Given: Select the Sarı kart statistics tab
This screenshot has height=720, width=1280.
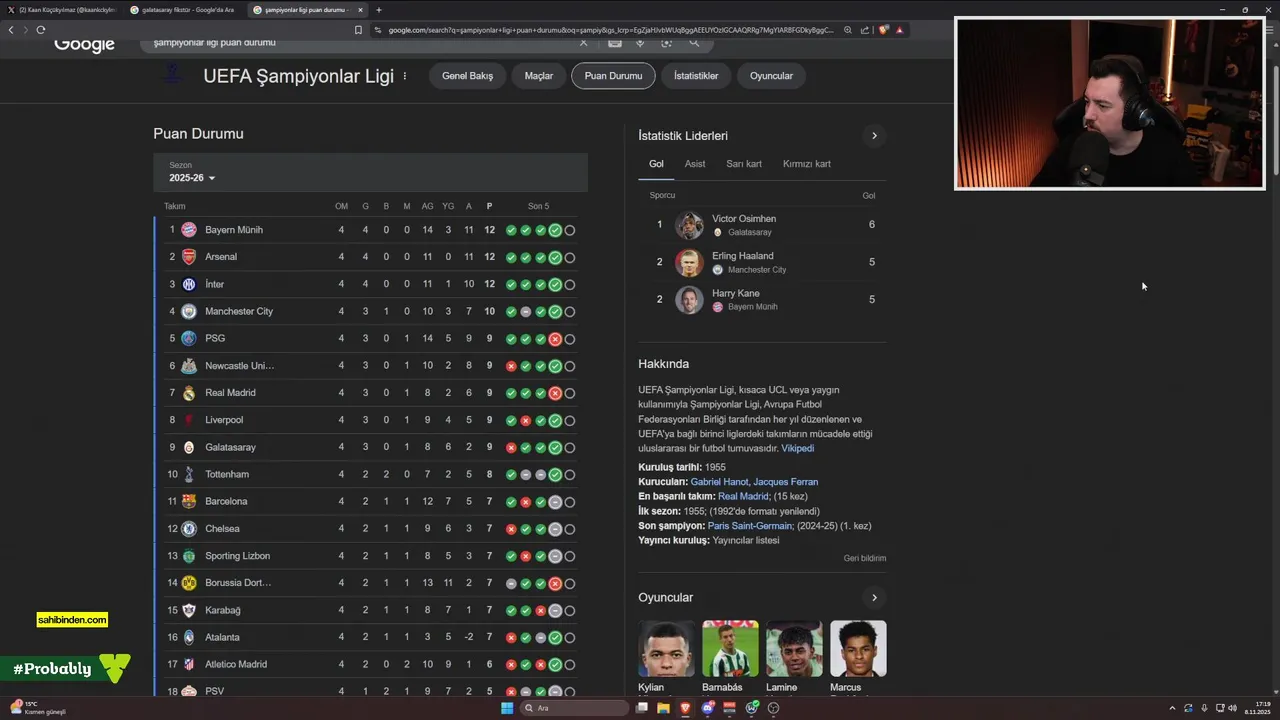Looking at the screenshot, I should 744,164.
